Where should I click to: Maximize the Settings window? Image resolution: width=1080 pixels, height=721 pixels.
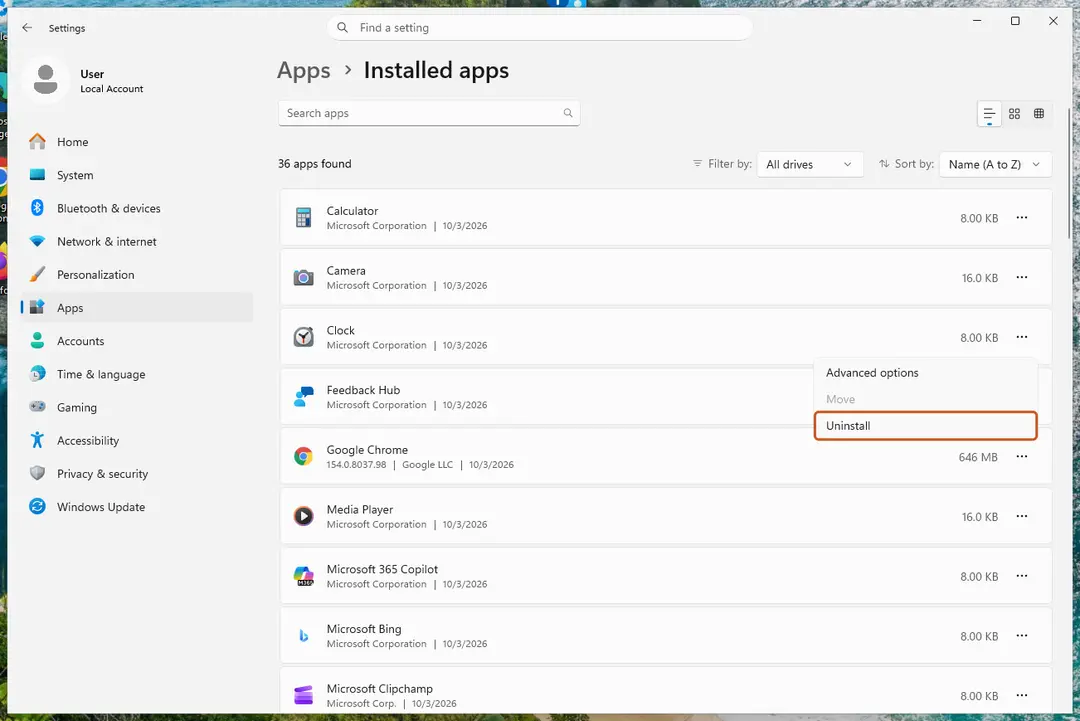pyautogui.click(x=1015, y=21)
